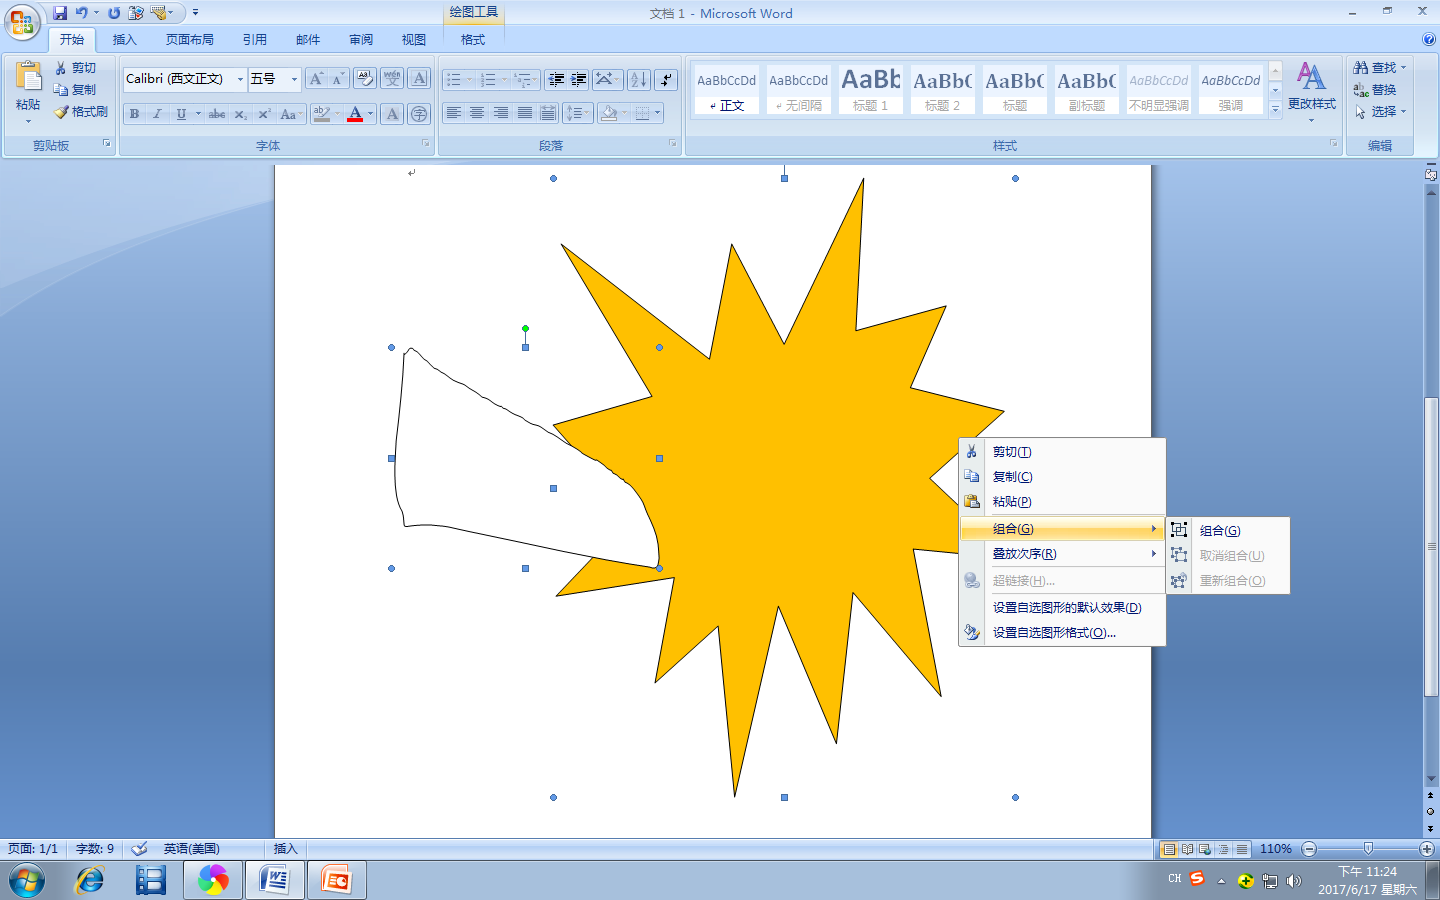Click the Enclose Characters (字) circle icon

pyautogui.click(x=419, y=114)
